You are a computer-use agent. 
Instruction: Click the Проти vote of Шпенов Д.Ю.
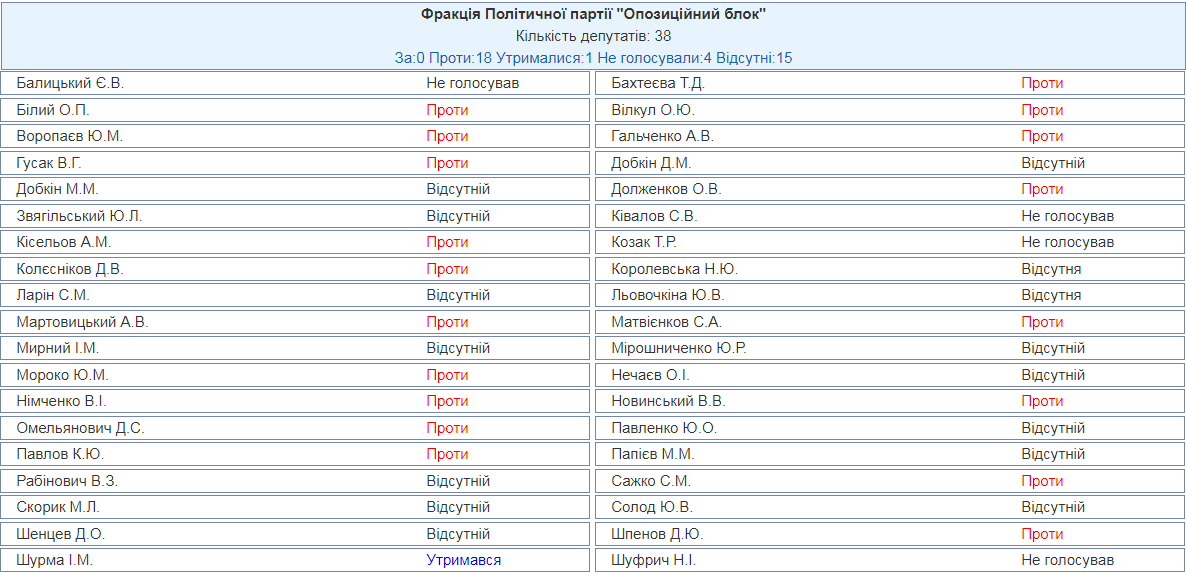(x=1042, y=535)
